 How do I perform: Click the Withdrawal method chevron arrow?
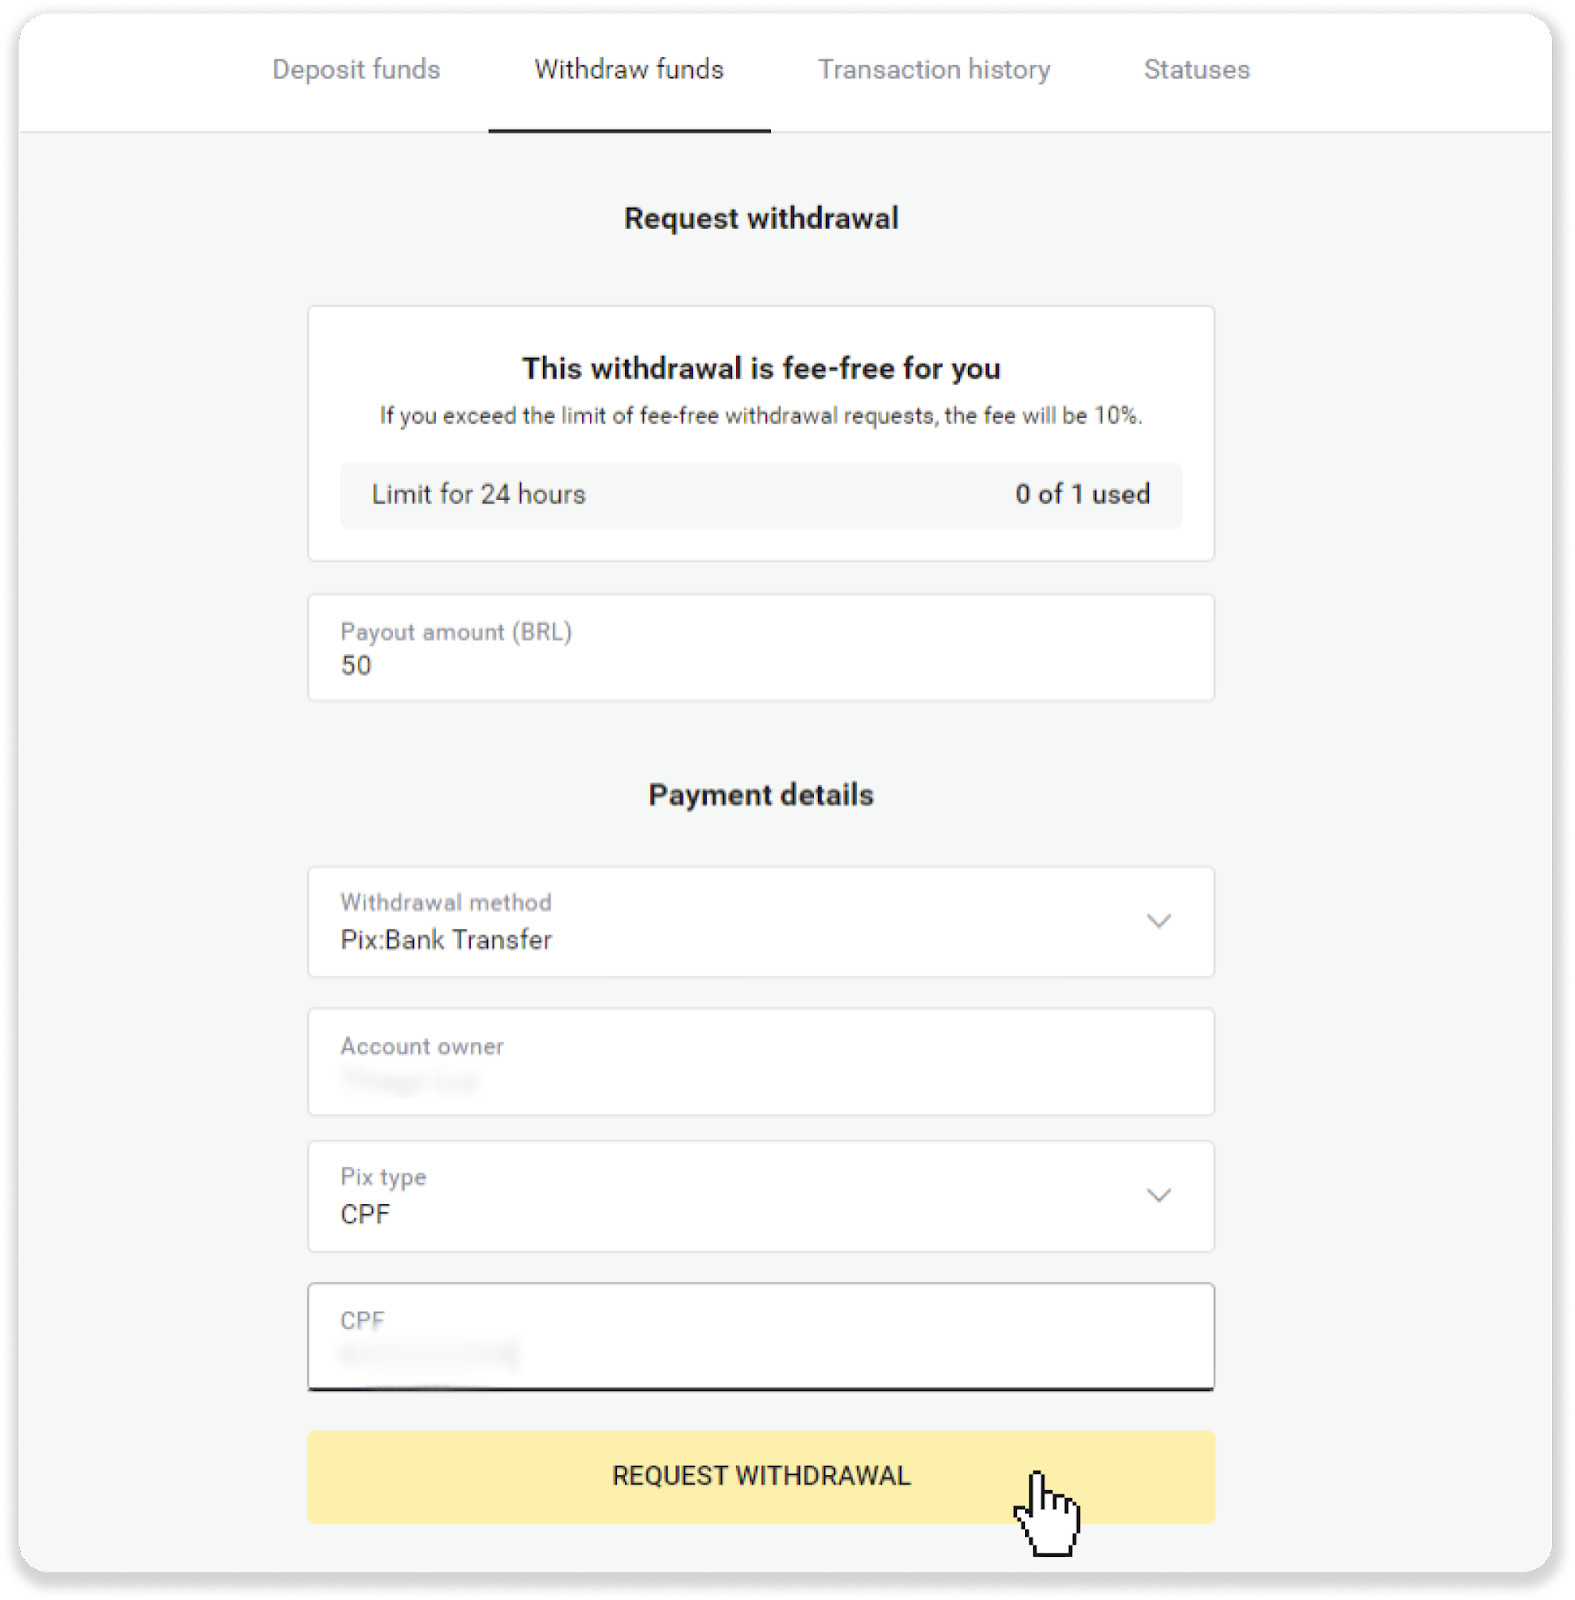1158,921
